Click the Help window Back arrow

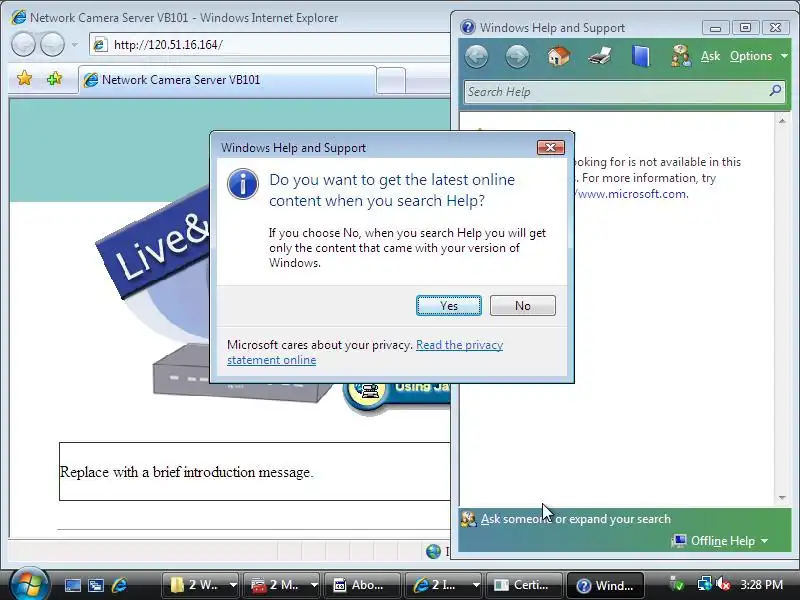477,56
